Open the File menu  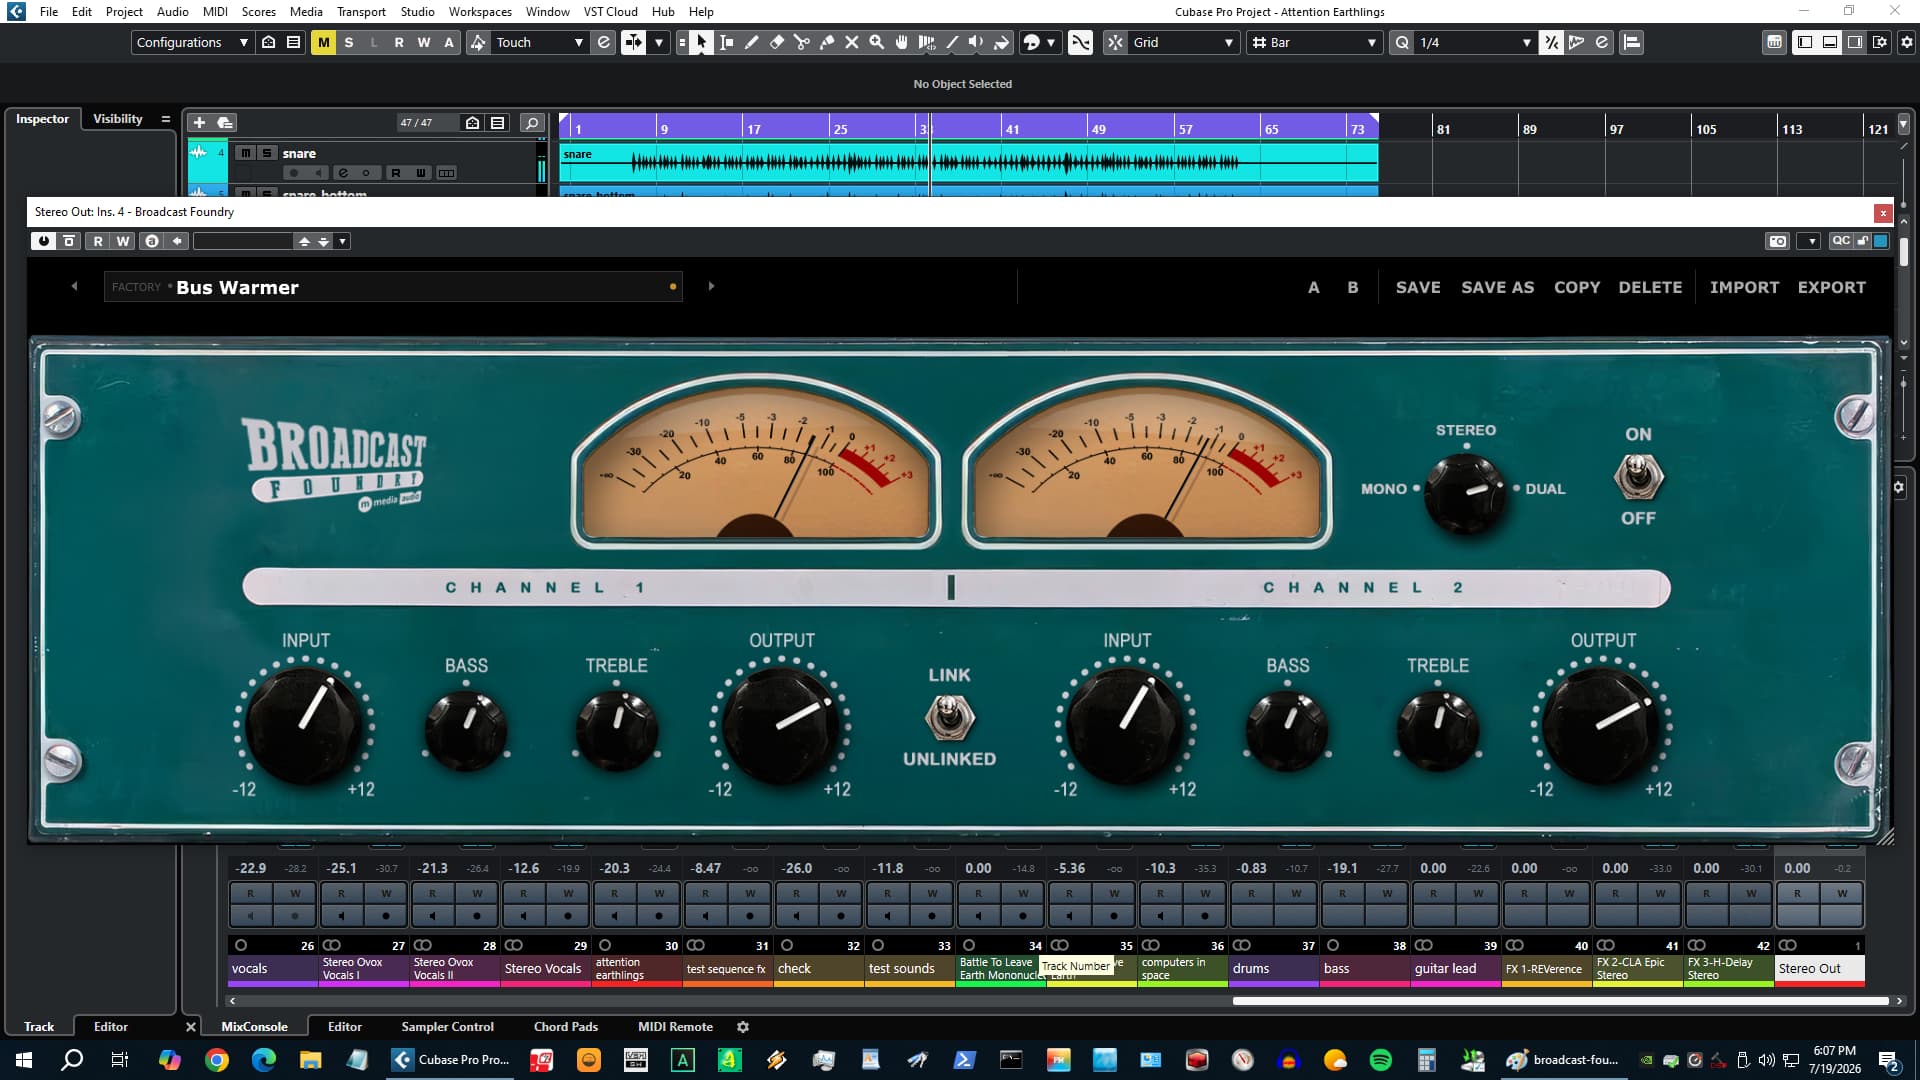pos(49,11)
